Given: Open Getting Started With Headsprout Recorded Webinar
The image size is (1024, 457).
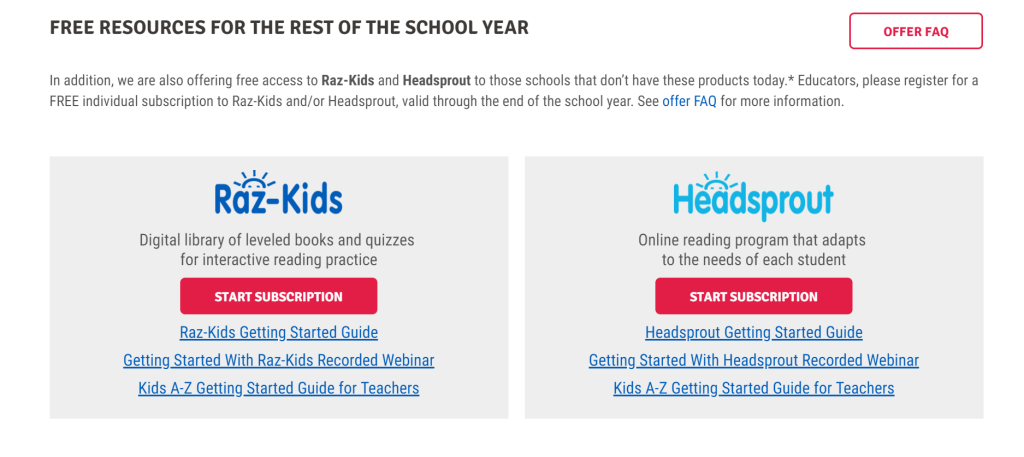Looking at the screenshot, I should [753, 360].
